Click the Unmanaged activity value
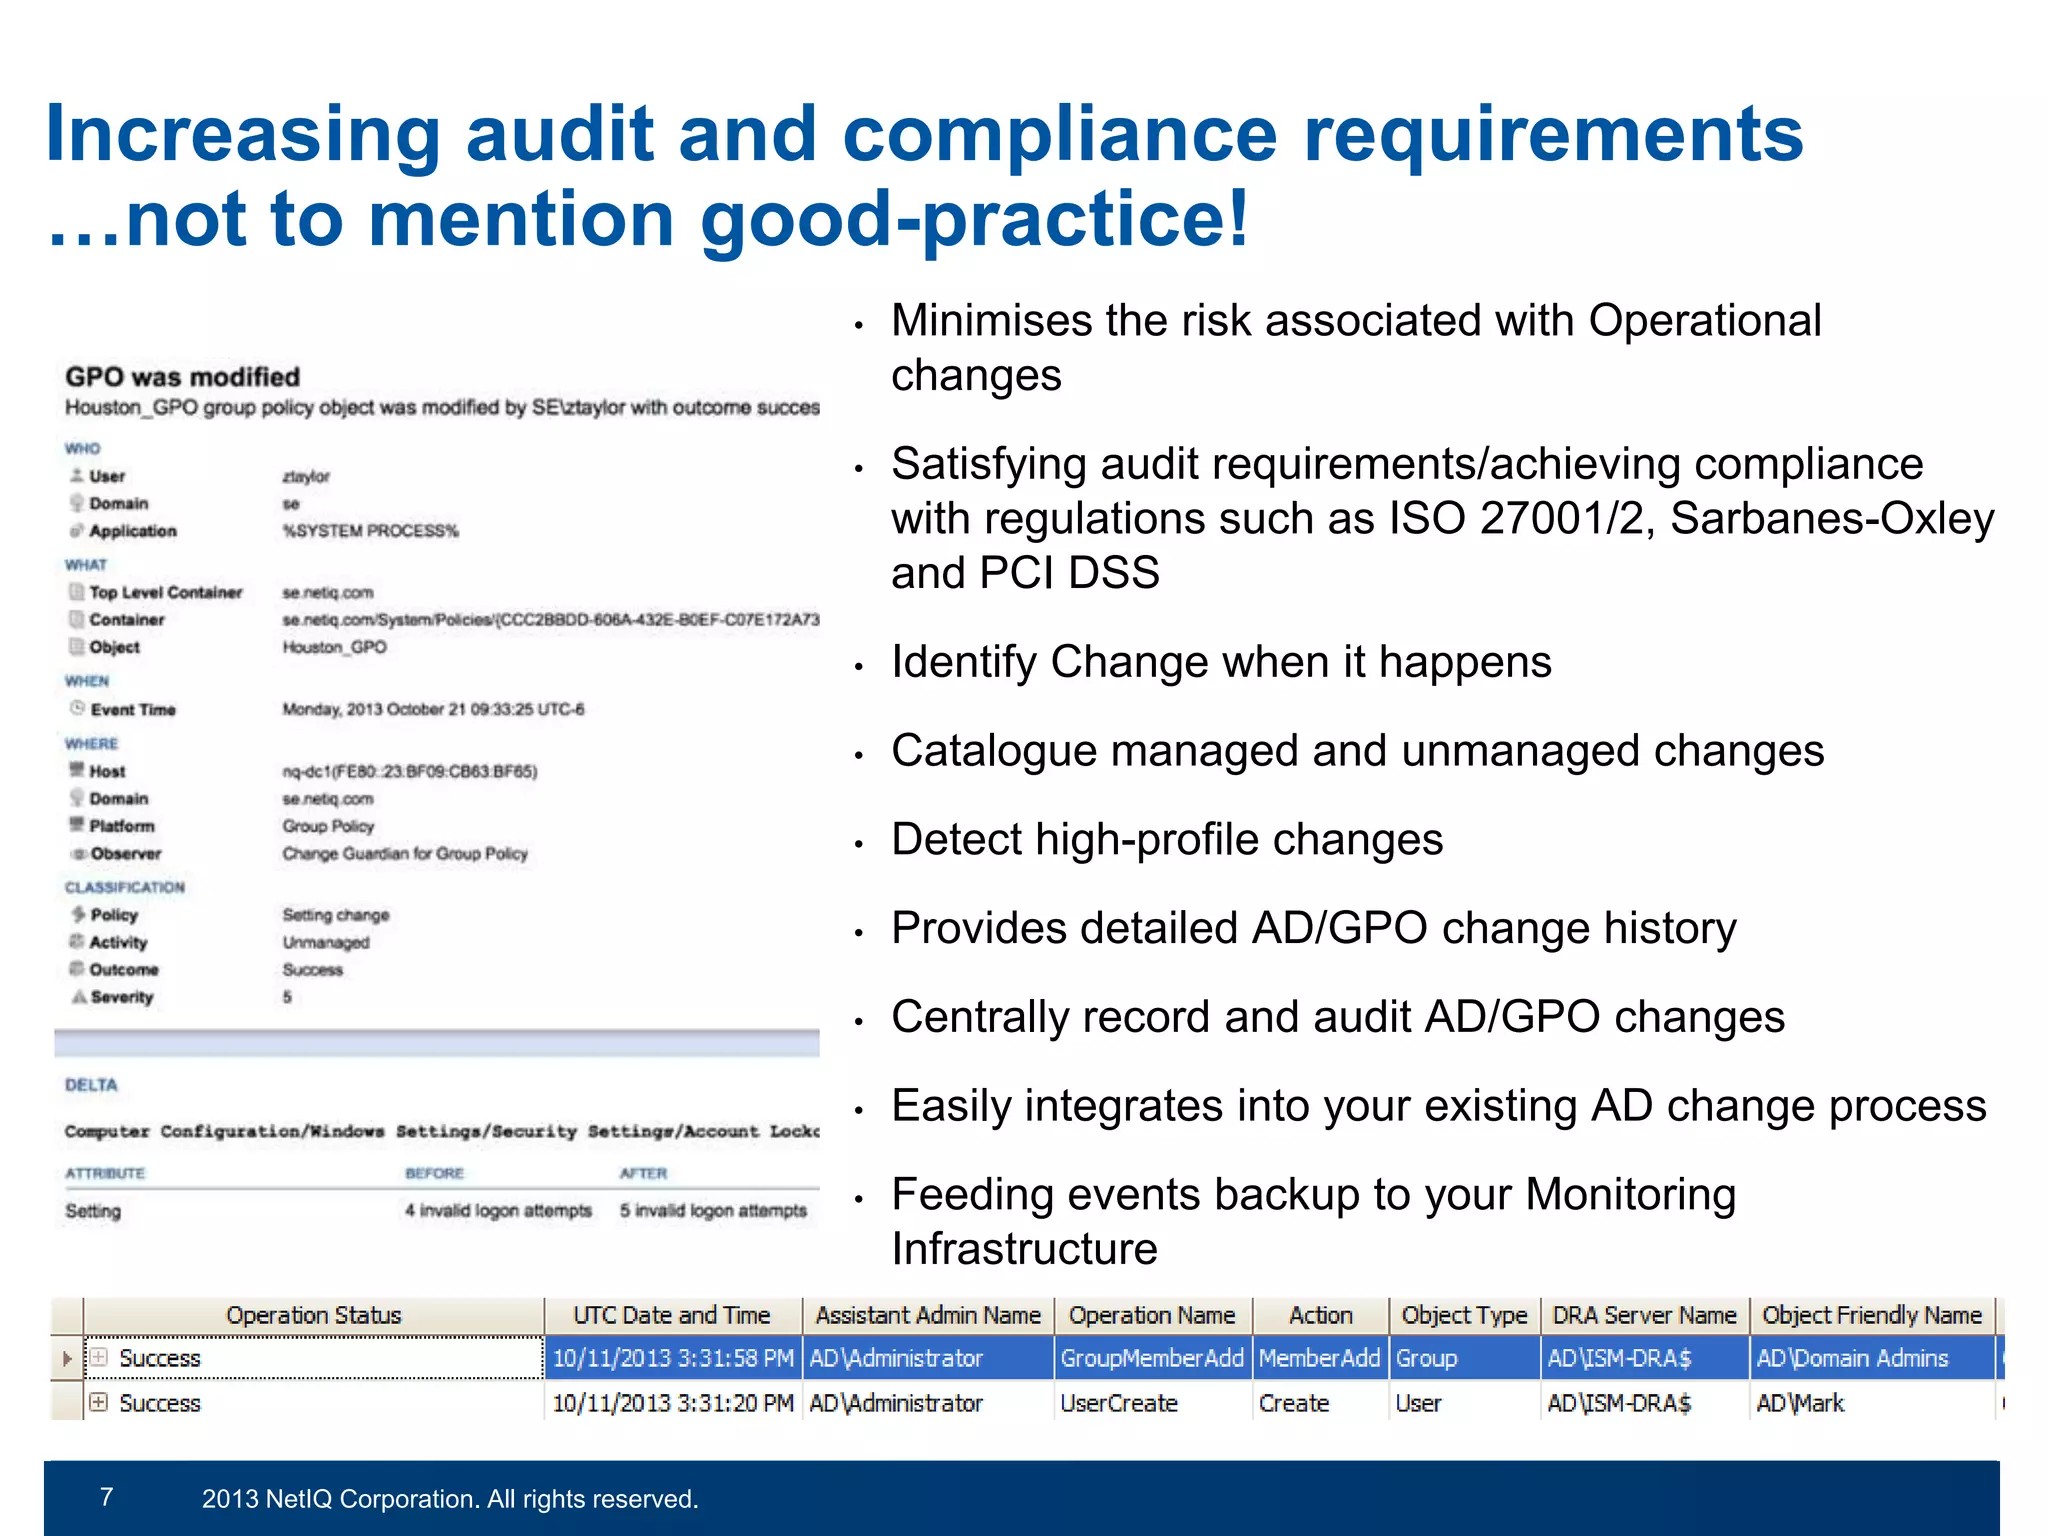The height and width of the screenshot is (1536, 2048). 326,942
